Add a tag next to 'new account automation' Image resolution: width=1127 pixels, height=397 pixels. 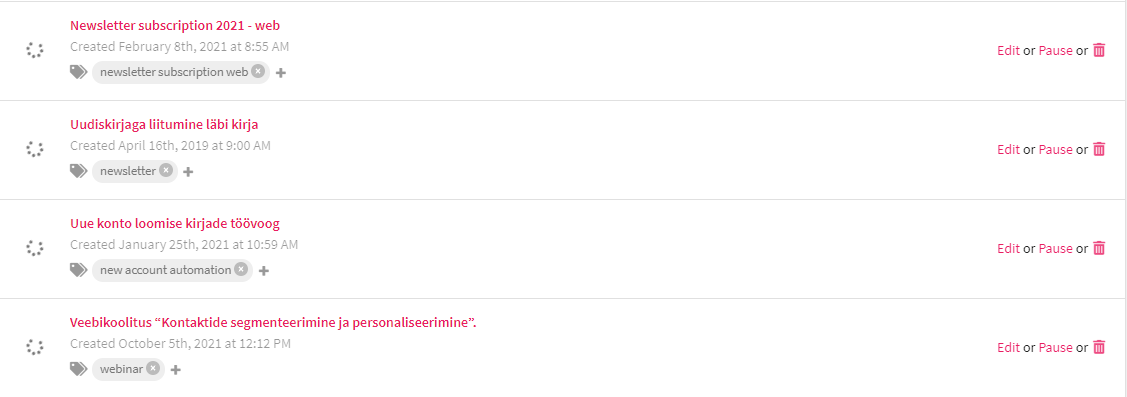[x=264, y=270]
